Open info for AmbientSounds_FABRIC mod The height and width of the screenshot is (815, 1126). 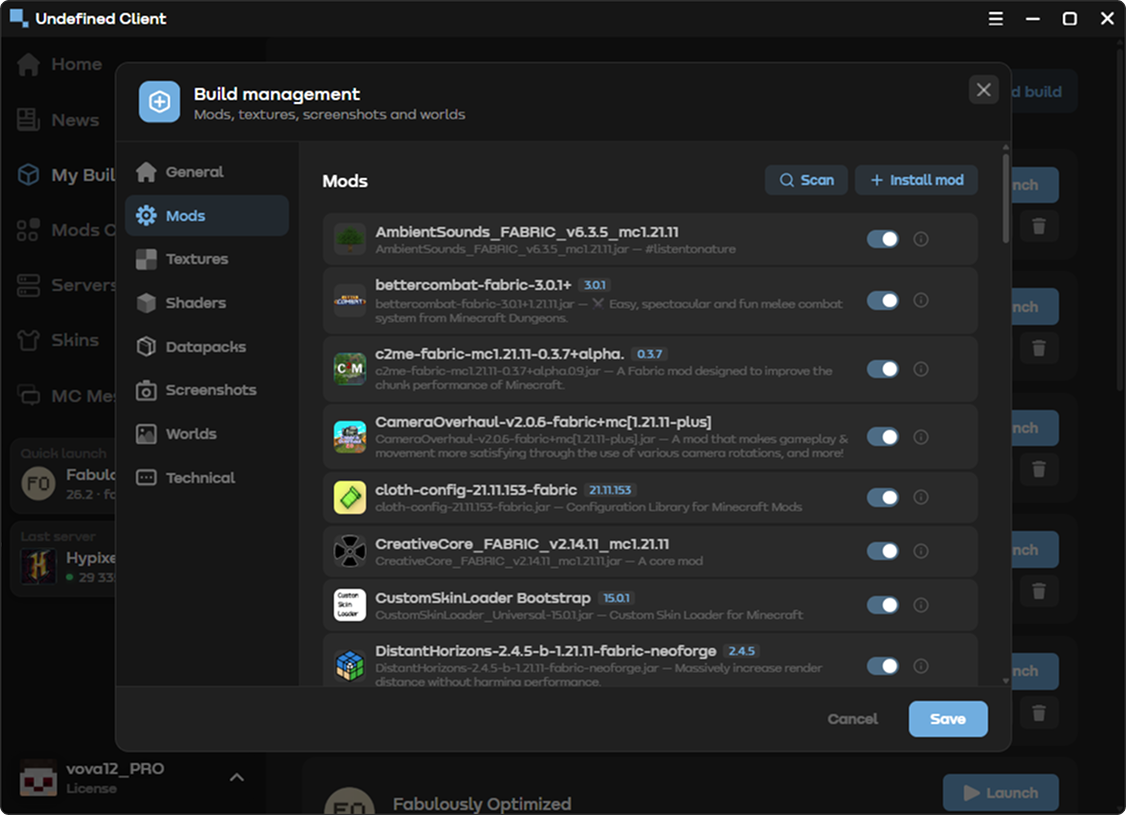pos(921,239)
